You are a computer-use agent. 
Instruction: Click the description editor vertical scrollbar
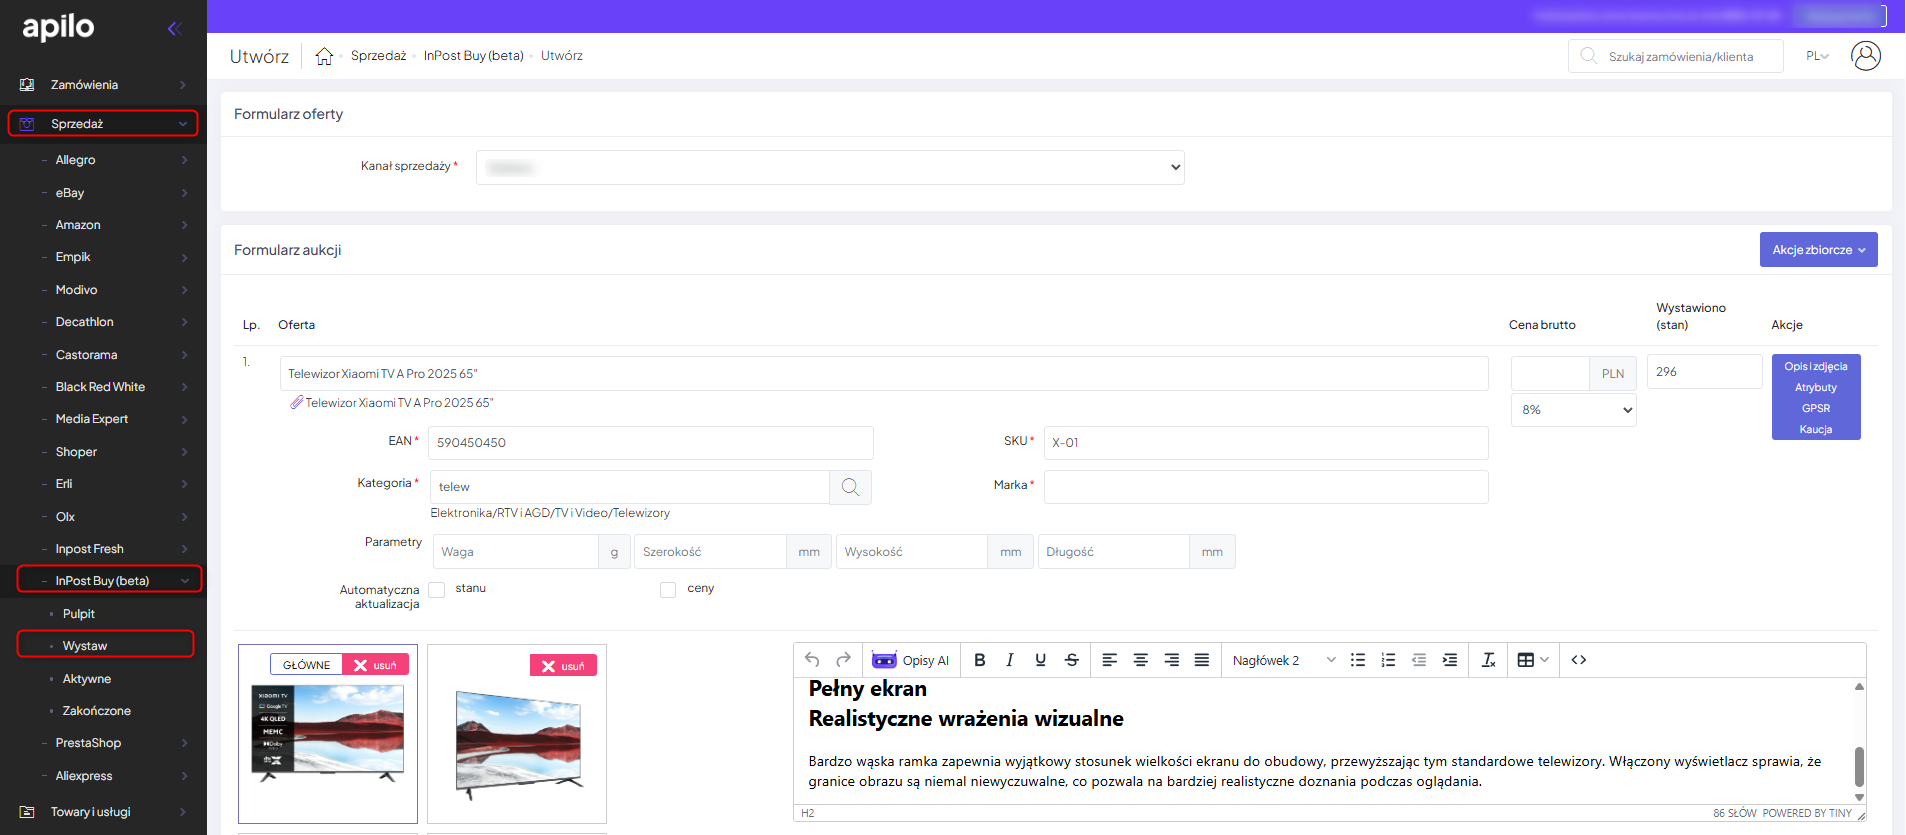pos(1859,766)
